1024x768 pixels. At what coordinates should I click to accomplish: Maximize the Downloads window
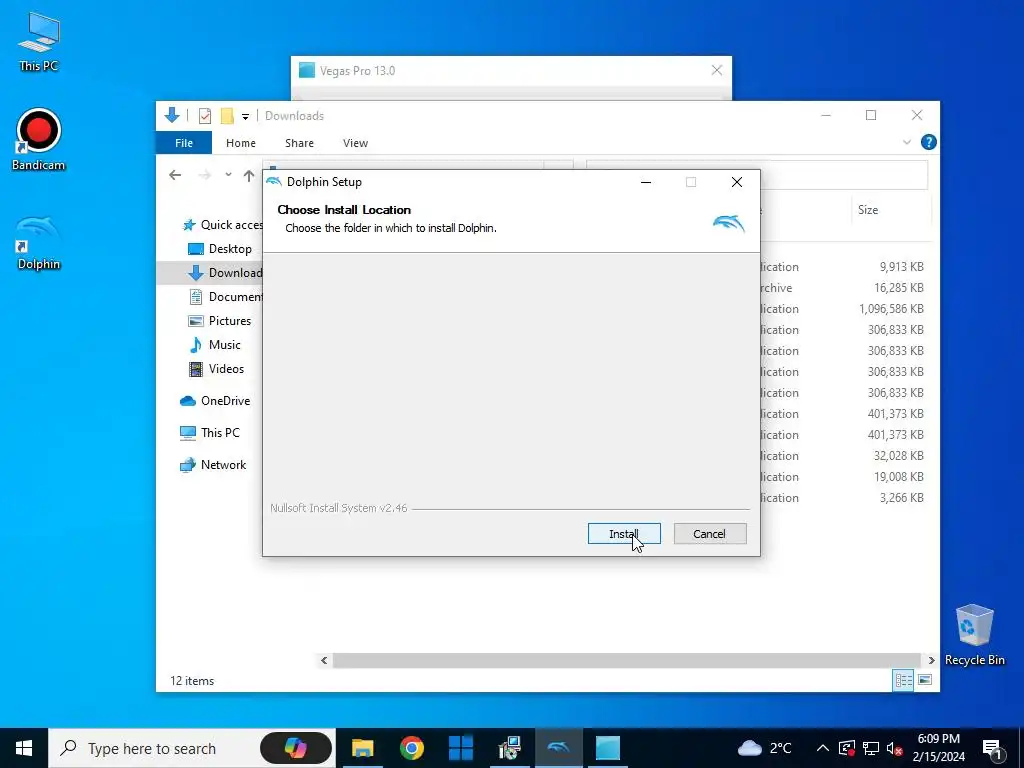pos(871,116)
